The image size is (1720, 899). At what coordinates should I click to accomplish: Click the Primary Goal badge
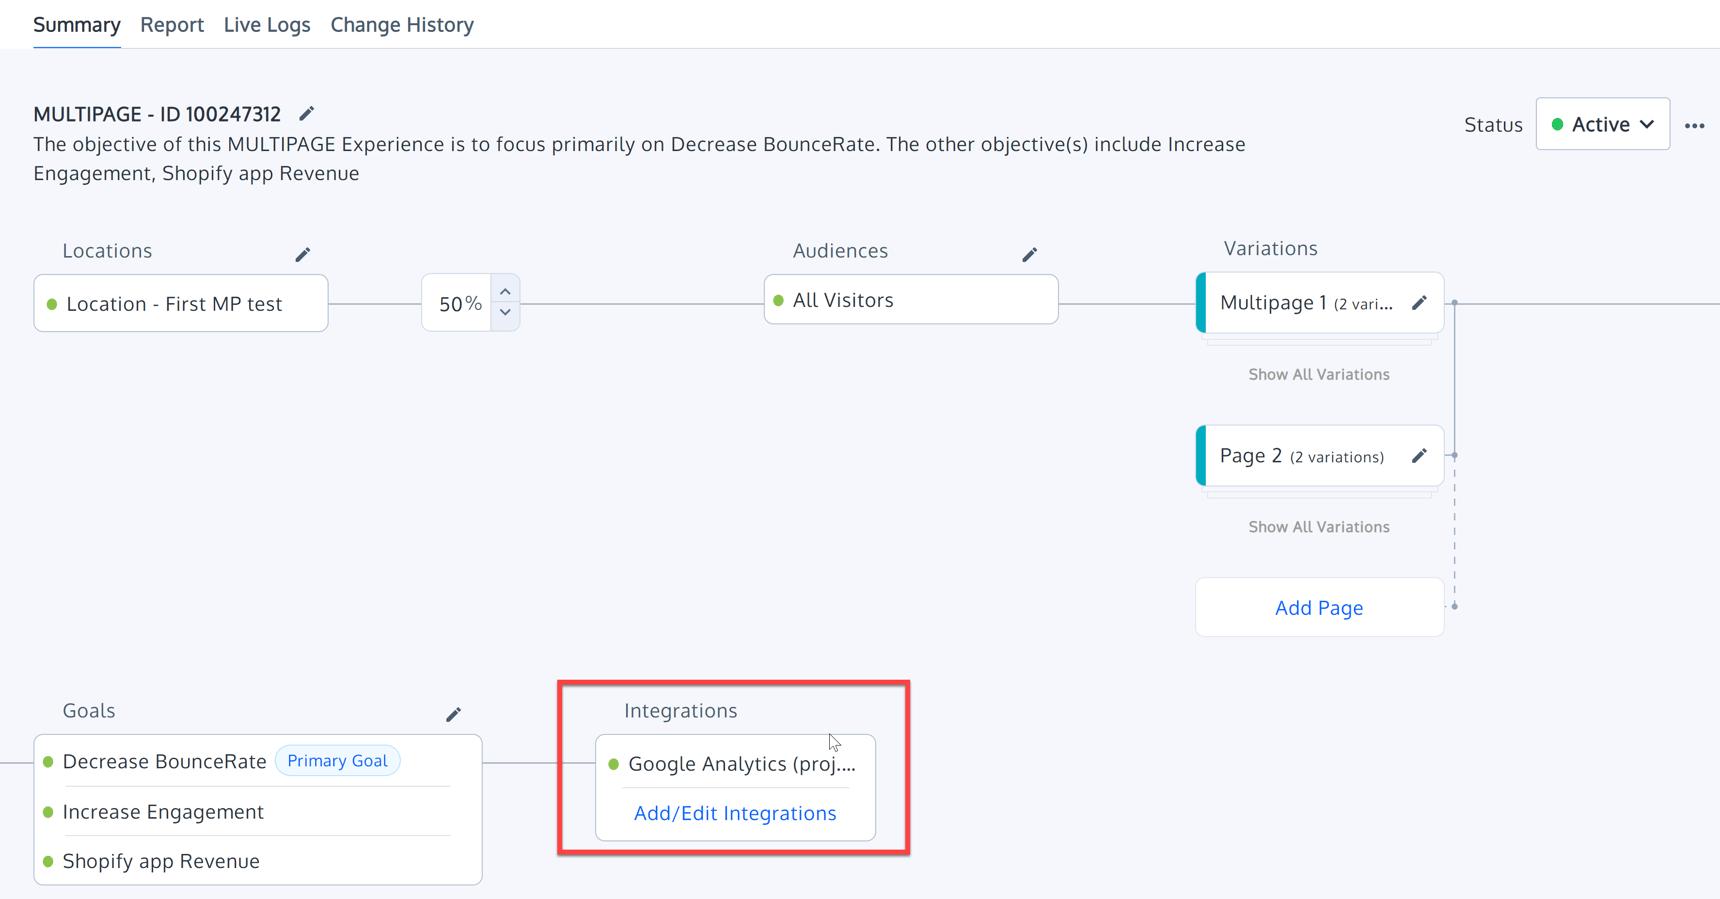[x=337, y=761]
